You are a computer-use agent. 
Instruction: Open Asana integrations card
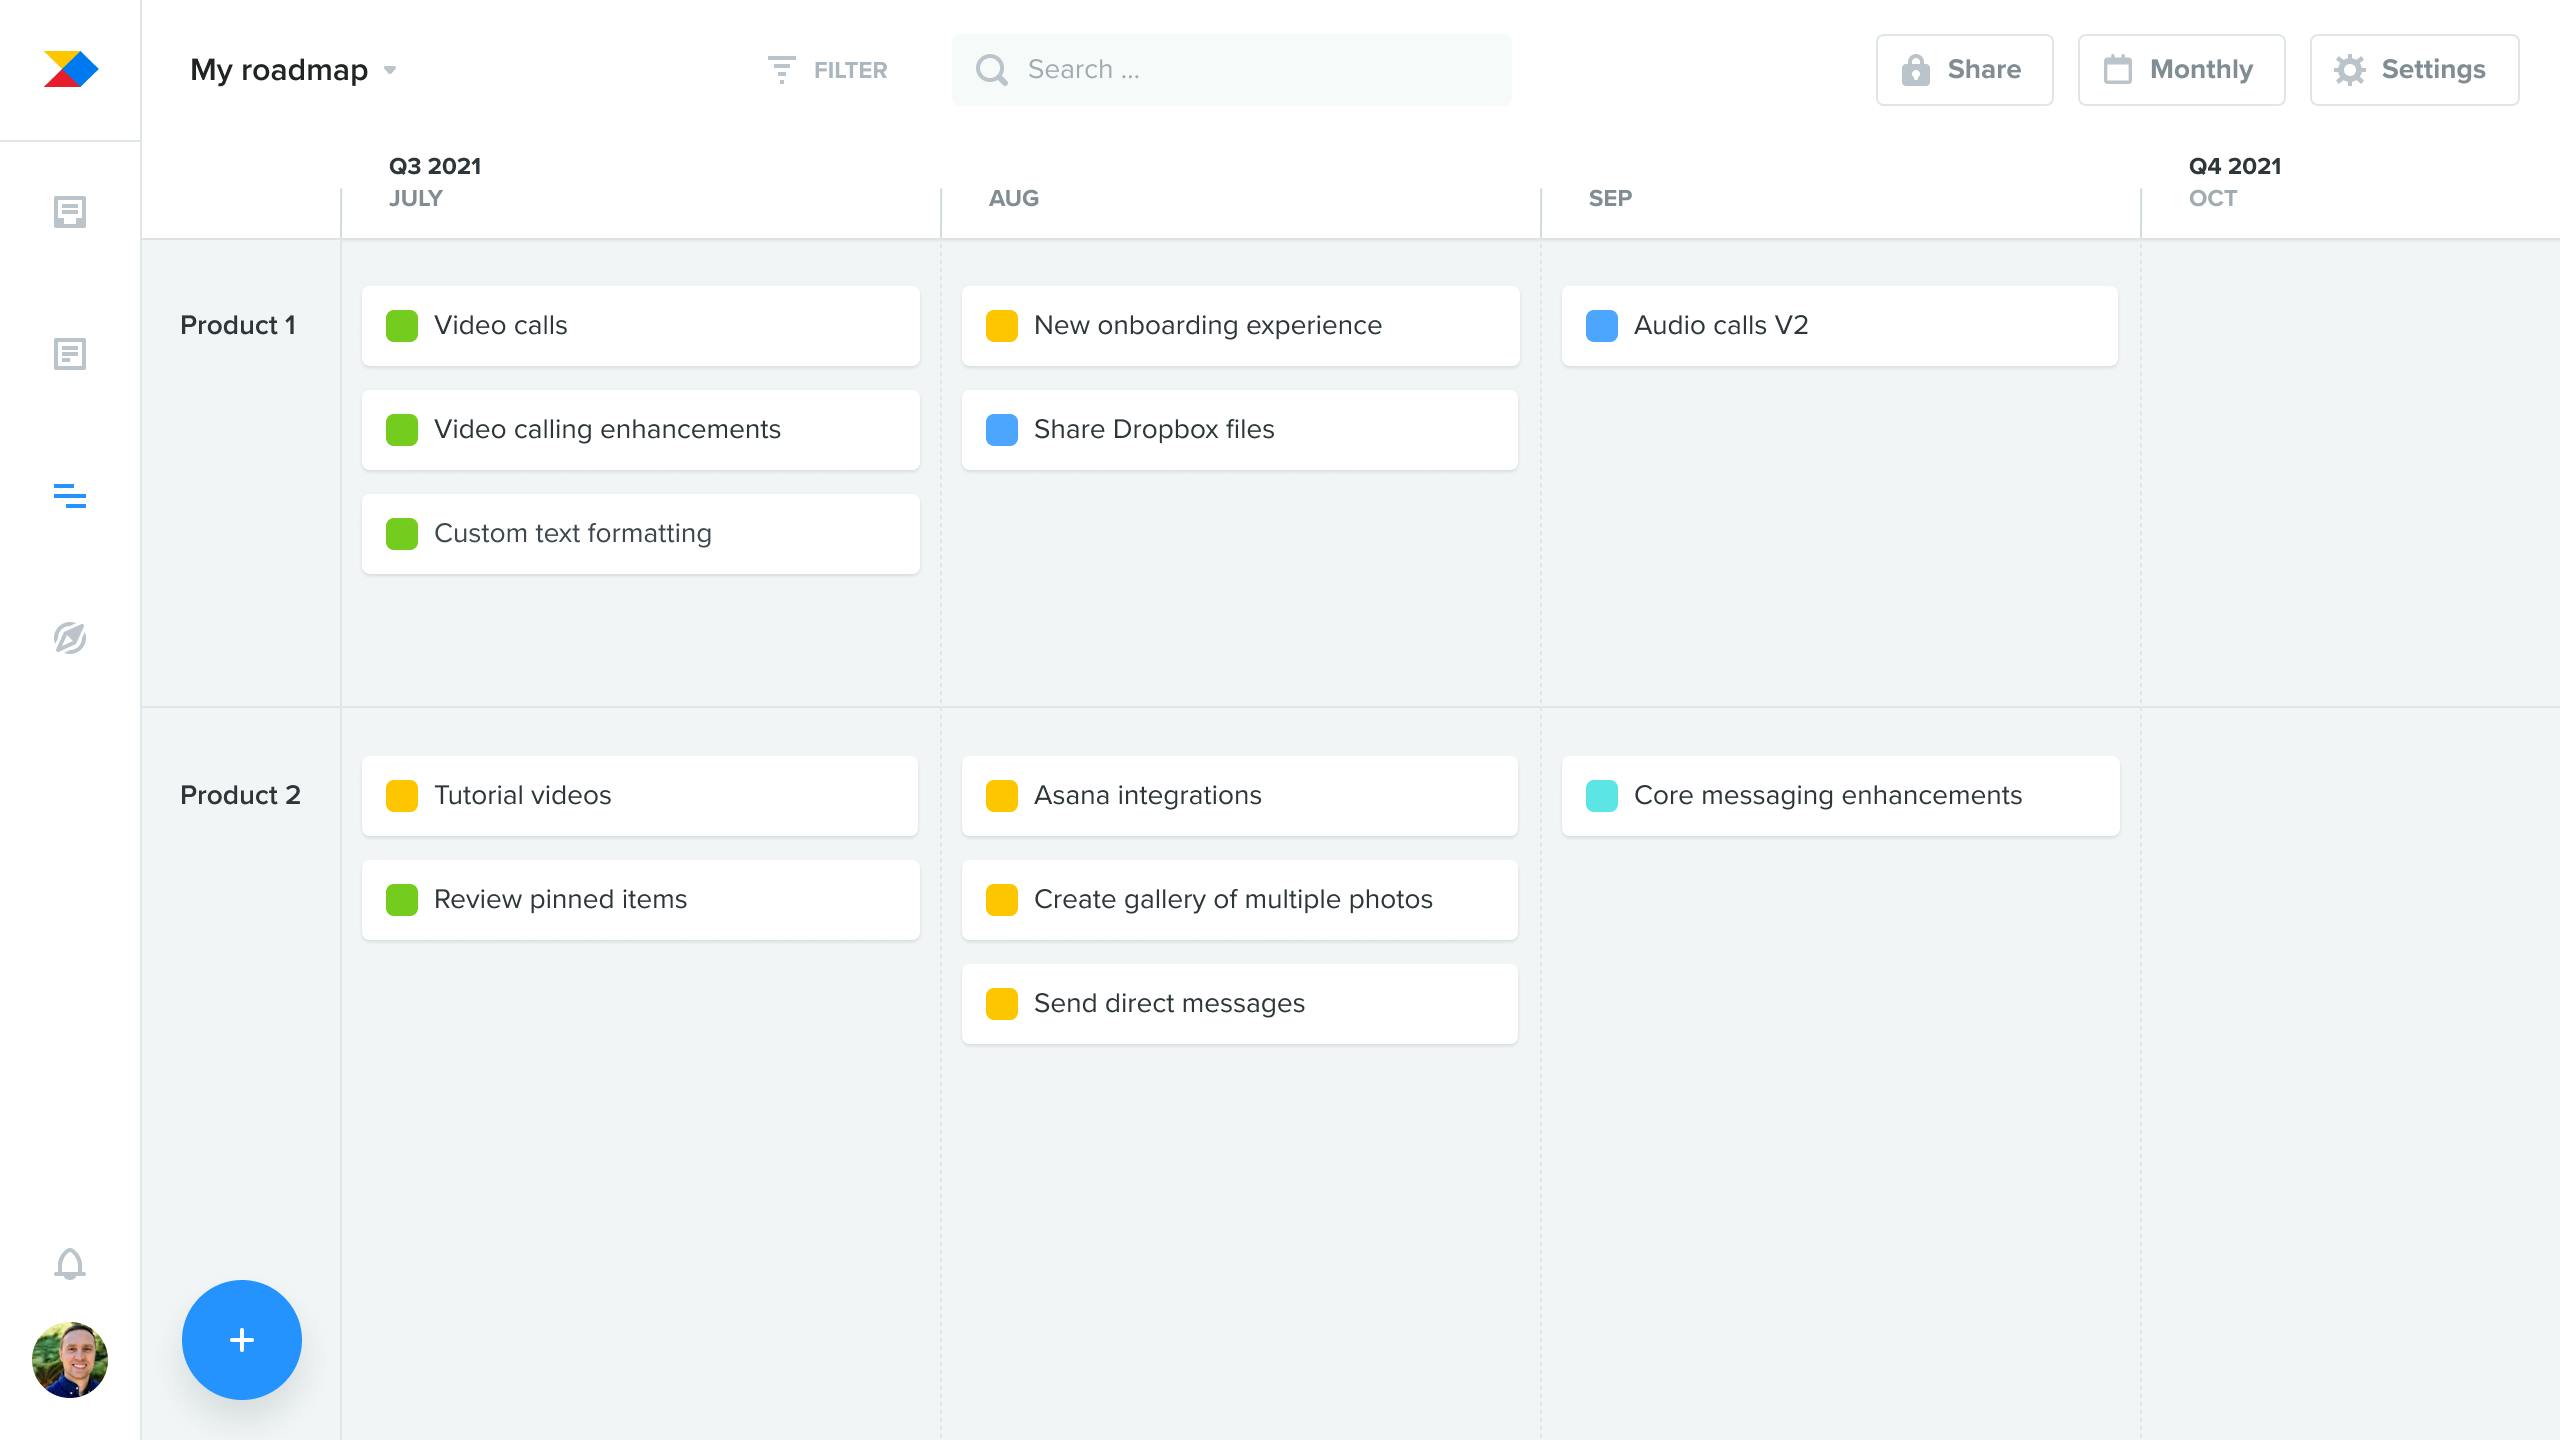coord(1240,796)
